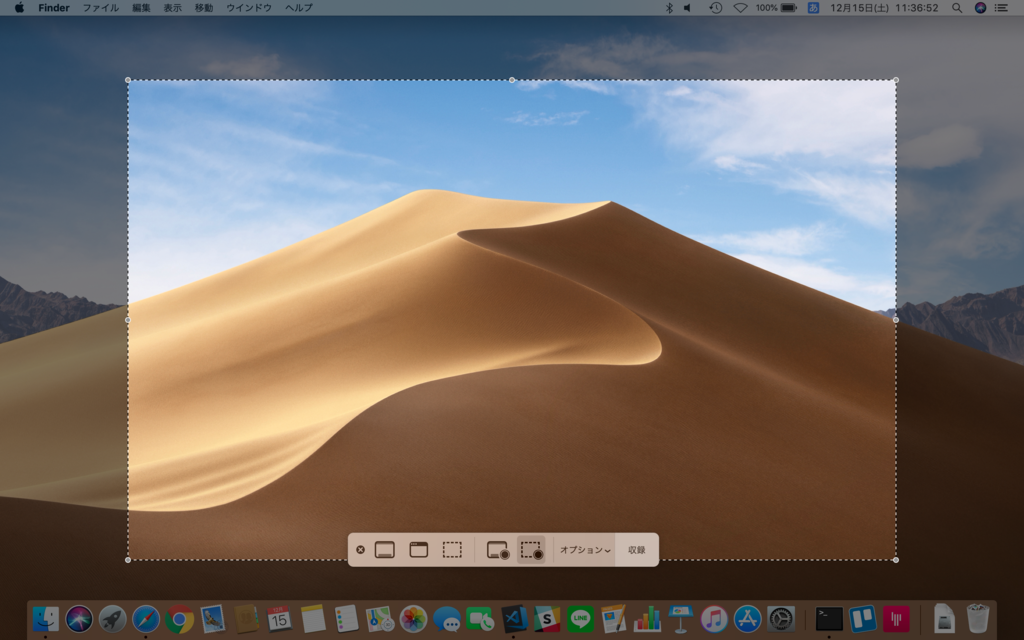Image resolution: width=1024 pixels, height=640 pixels.
Task: Click the date and time 12月15日(土)
Action: 859,8
